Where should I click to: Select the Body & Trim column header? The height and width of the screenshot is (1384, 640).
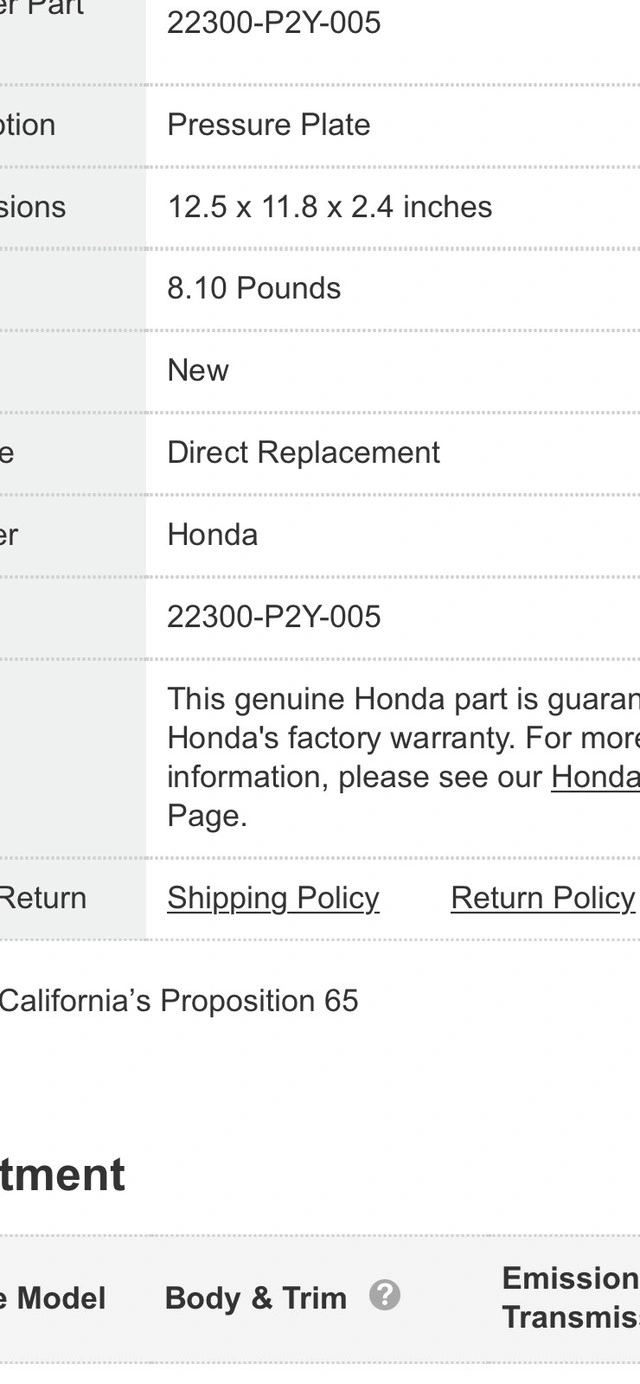(x=255, y=1298)
